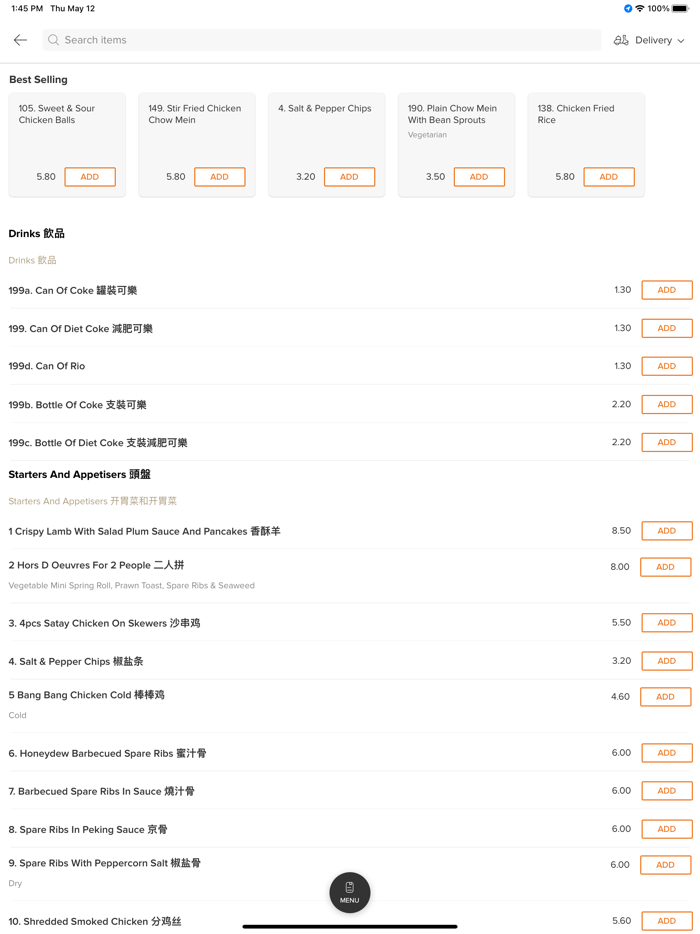Click the search magnifier icon
The height and width of the screenshot is (934, 700).
tap(54, 40)
